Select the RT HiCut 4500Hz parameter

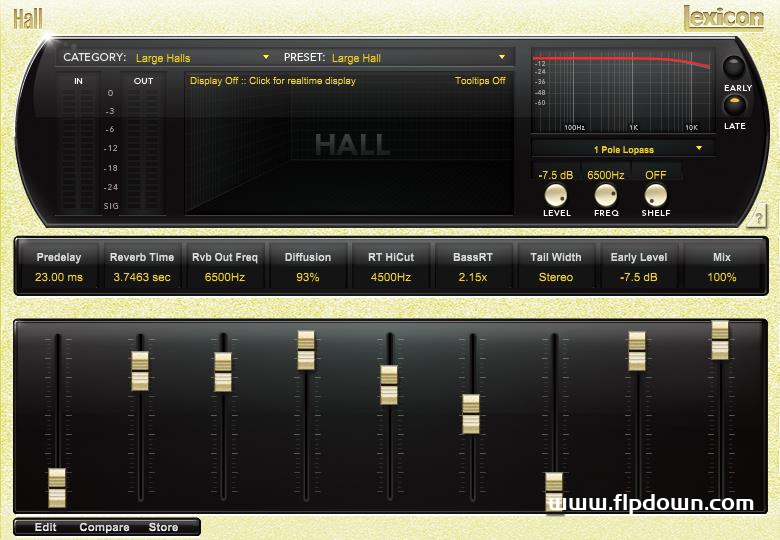pyautogui.click(x=390, y=267)
